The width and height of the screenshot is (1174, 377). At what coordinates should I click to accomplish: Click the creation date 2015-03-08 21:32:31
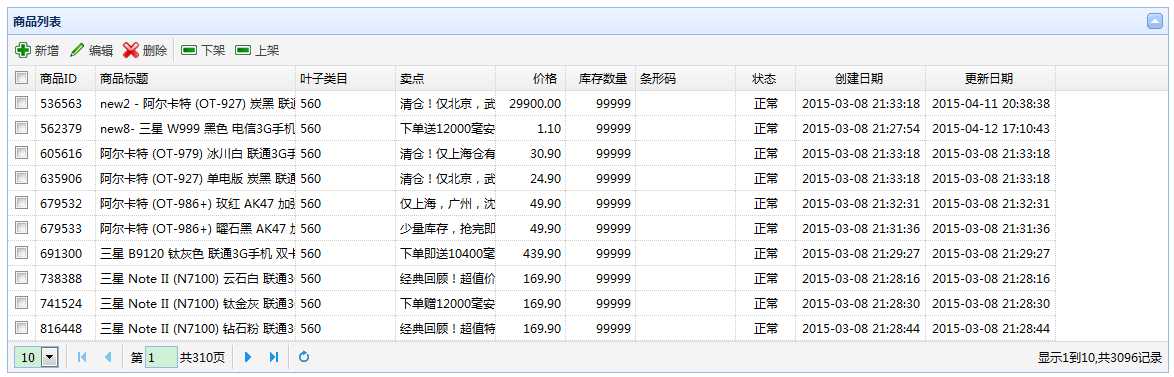coord(860,203)
